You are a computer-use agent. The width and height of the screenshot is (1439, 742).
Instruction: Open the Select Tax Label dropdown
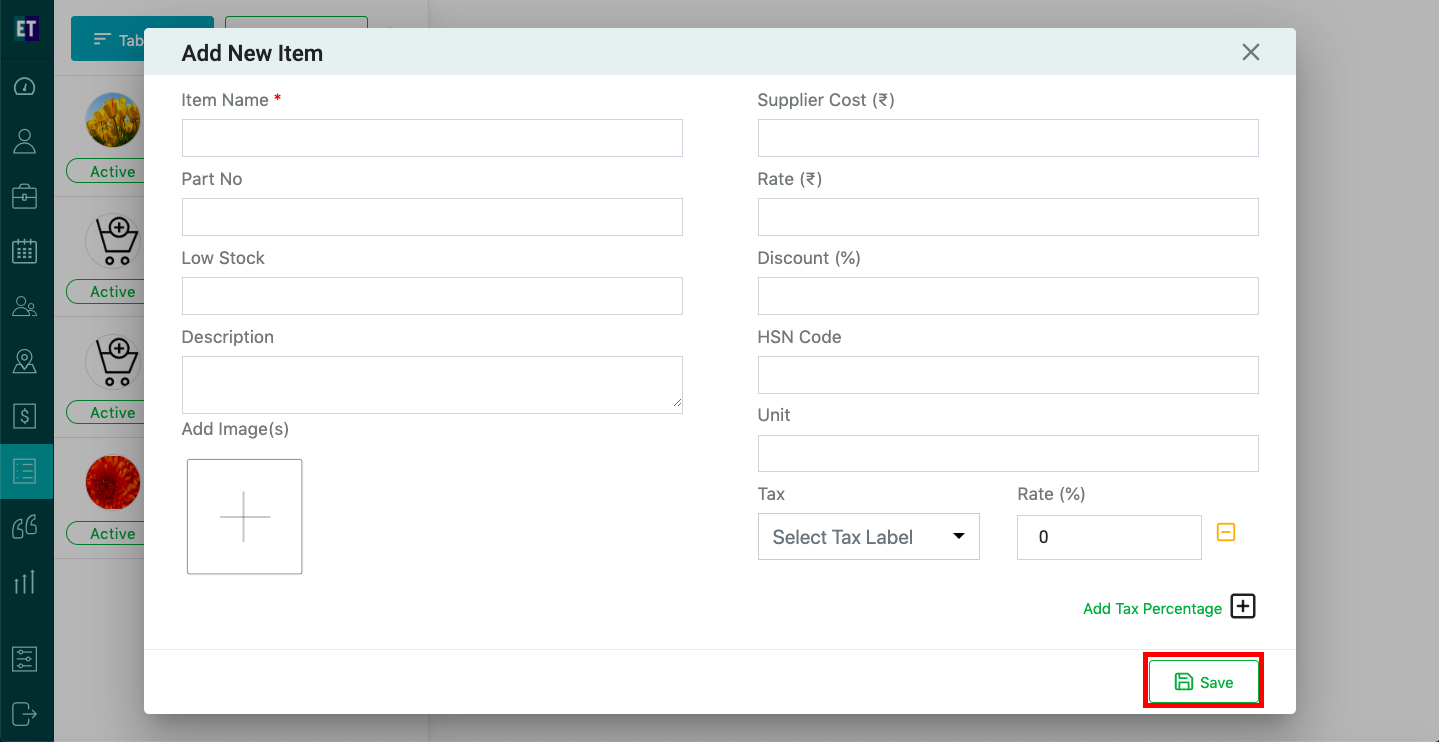pos(869,537)
